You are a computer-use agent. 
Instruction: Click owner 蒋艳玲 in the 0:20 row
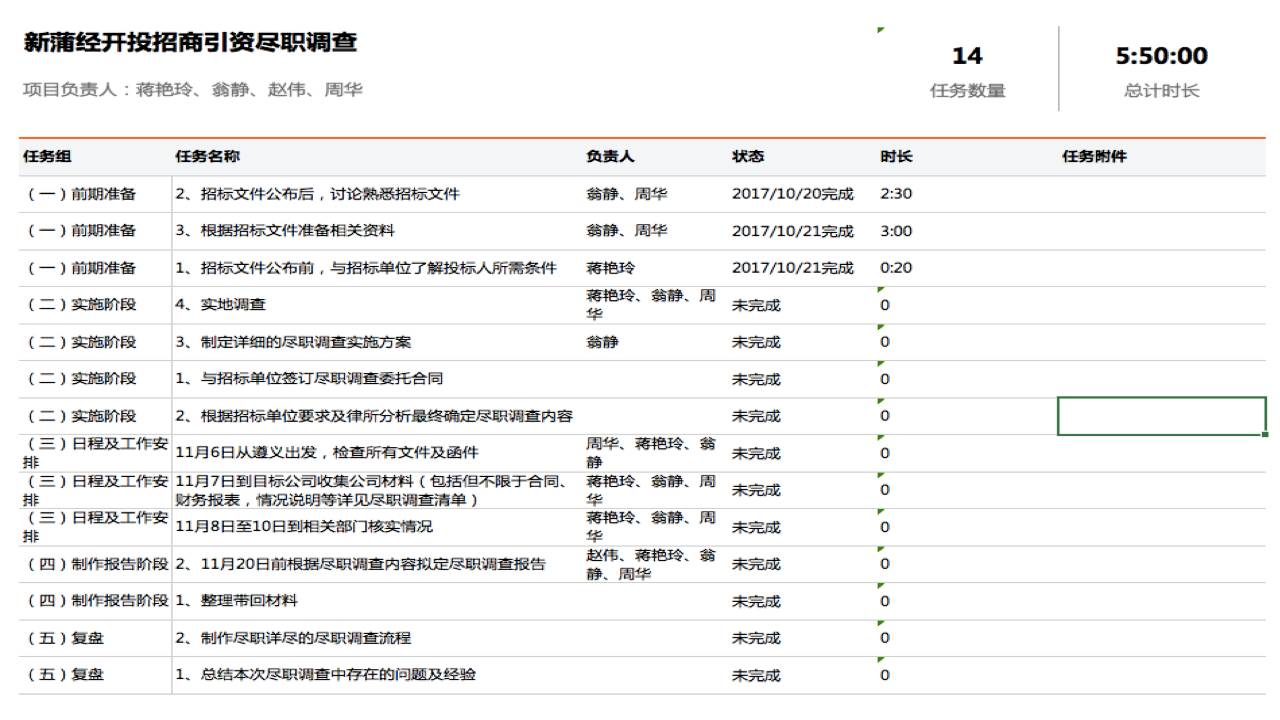(610, 268)
